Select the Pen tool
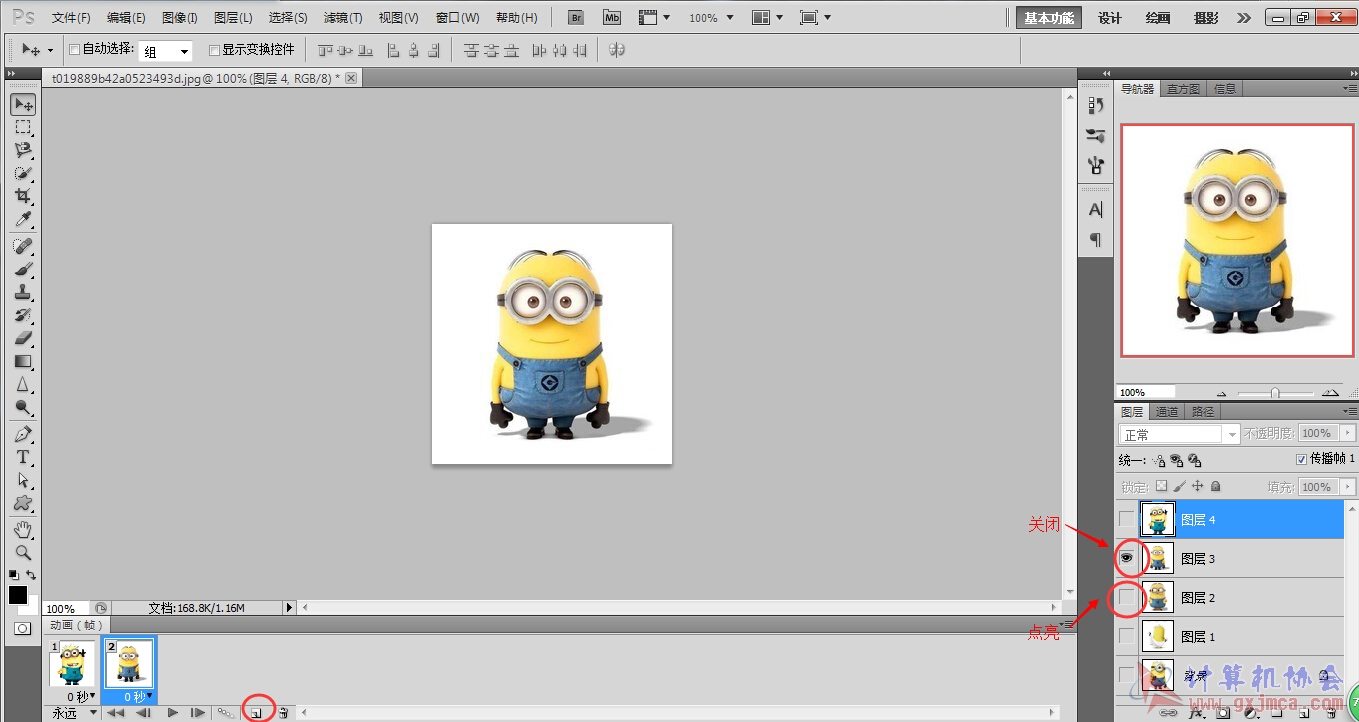This screenshot has height=722, width=1359. [x=23, y=434]
